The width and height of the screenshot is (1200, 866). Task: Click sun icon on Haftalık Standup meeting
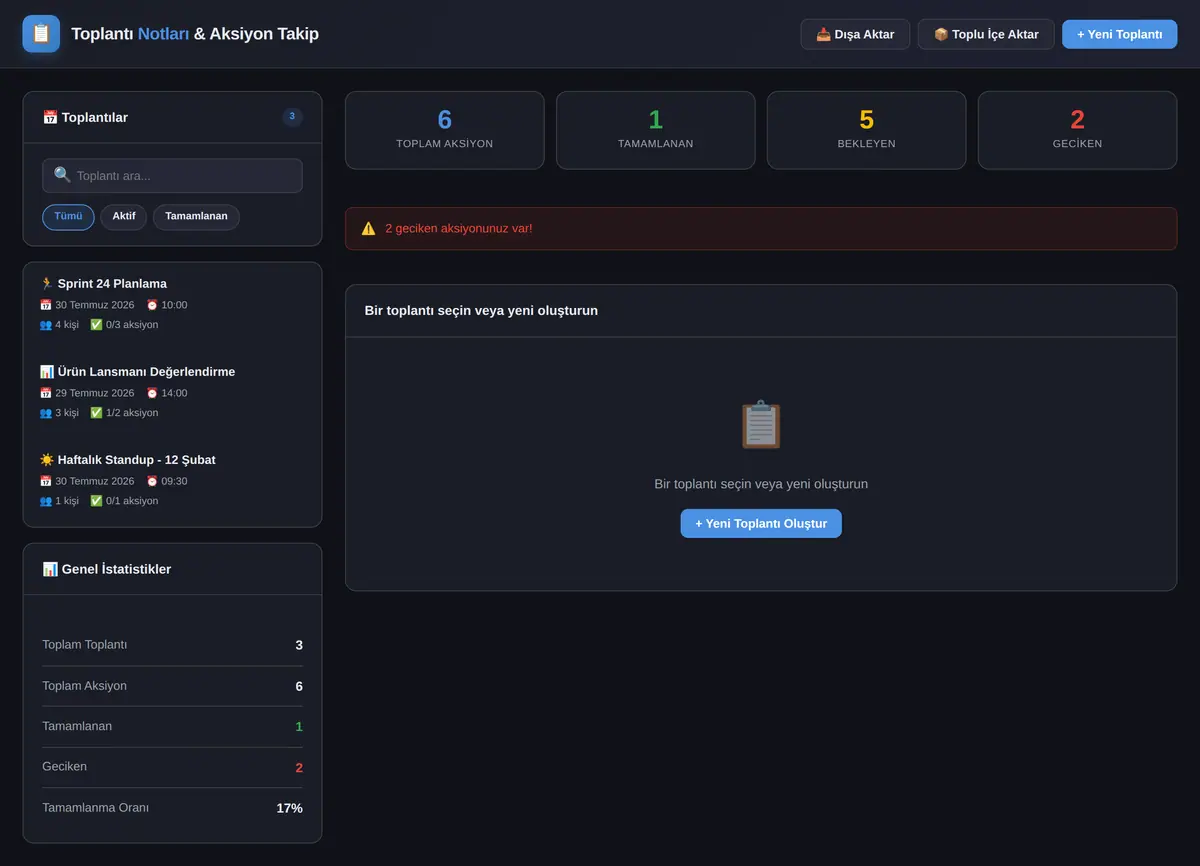pyautogui.click(x=46, y=460)
